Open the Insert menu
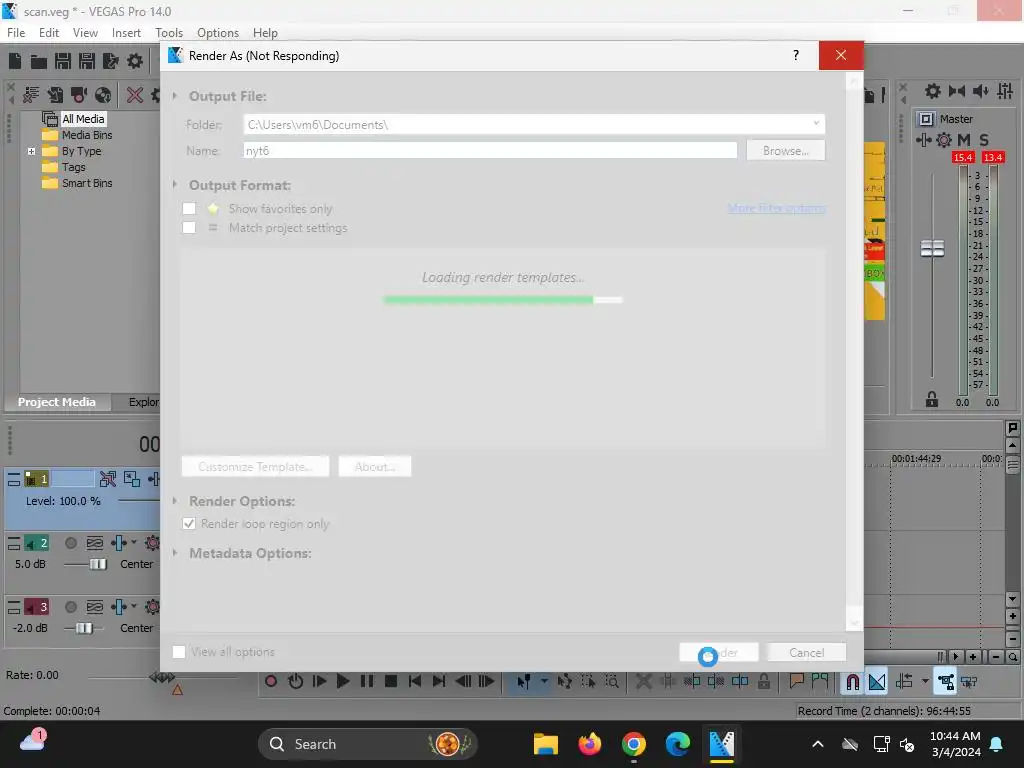The height and width of the screenshot is (768, 1024). (x=126, y=33)
